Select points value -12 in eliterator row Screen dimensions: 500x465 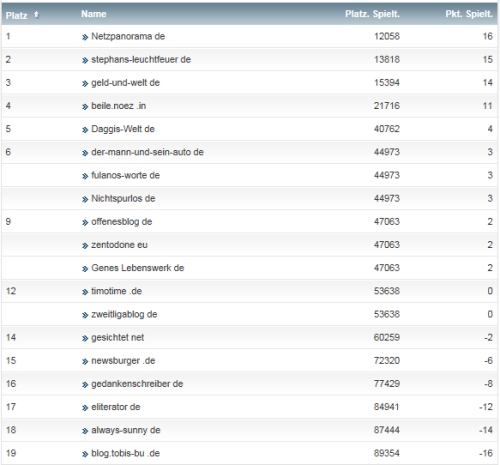tap(486, 407)
